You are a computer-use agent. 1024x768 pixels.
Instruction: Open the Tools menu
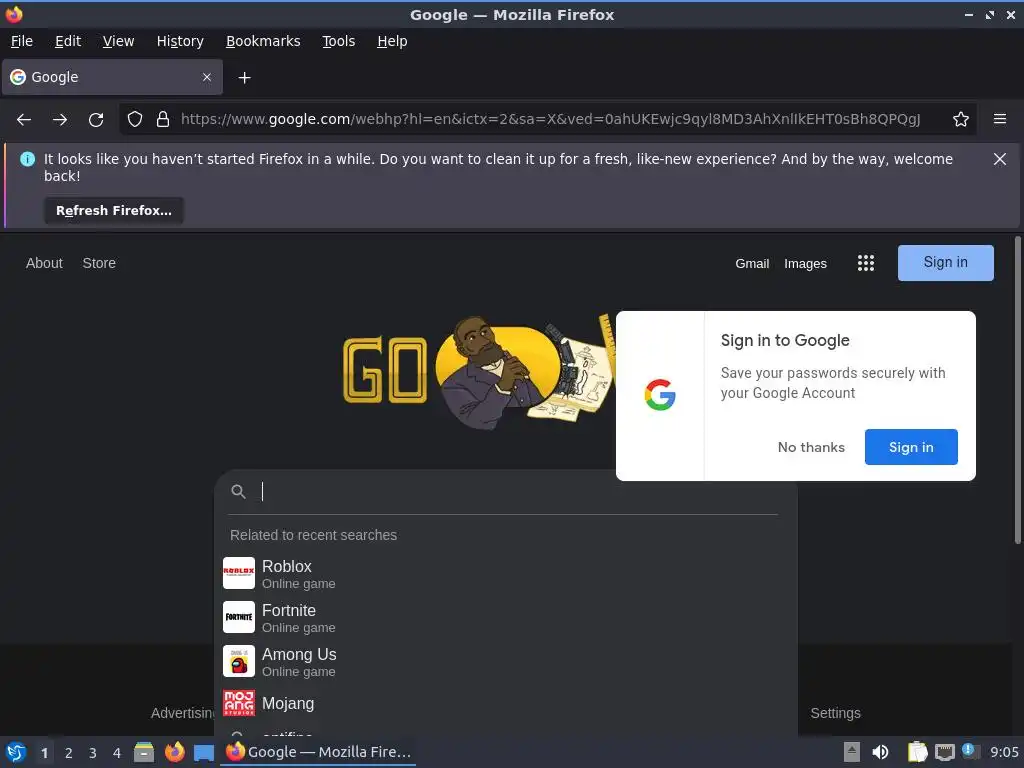[x=338, y=41]
